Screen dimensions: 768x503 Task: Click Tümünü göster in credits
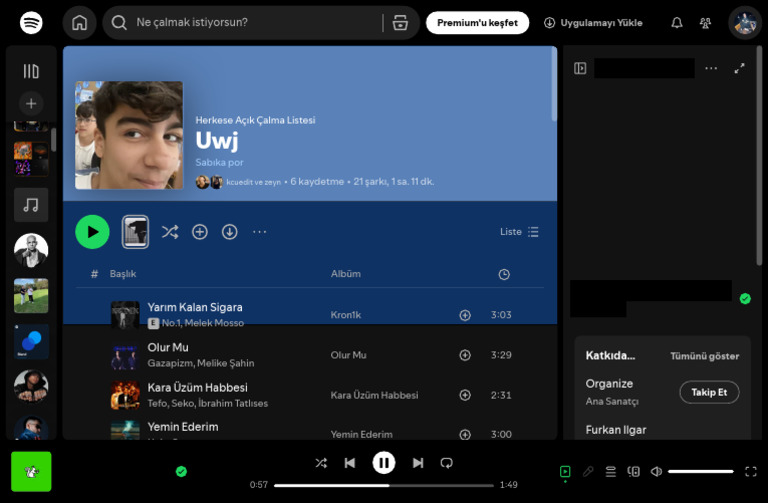click(x=704, y=356)
